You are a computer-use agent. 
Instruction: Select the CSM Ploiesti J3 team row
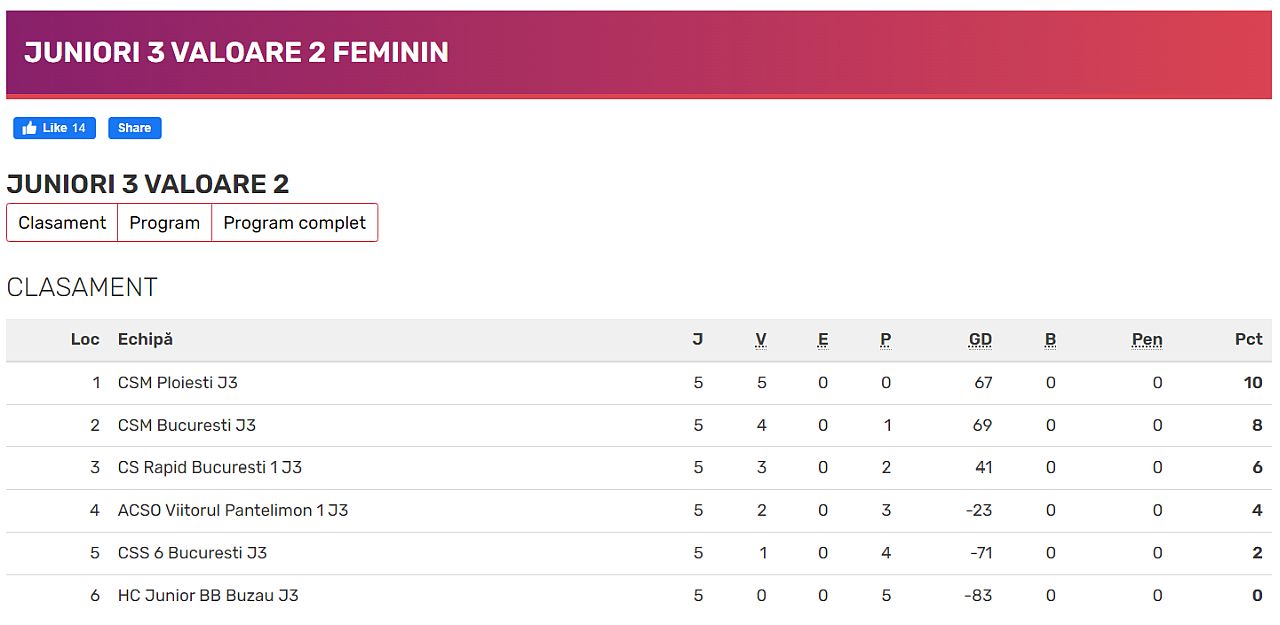pos(178,383)
